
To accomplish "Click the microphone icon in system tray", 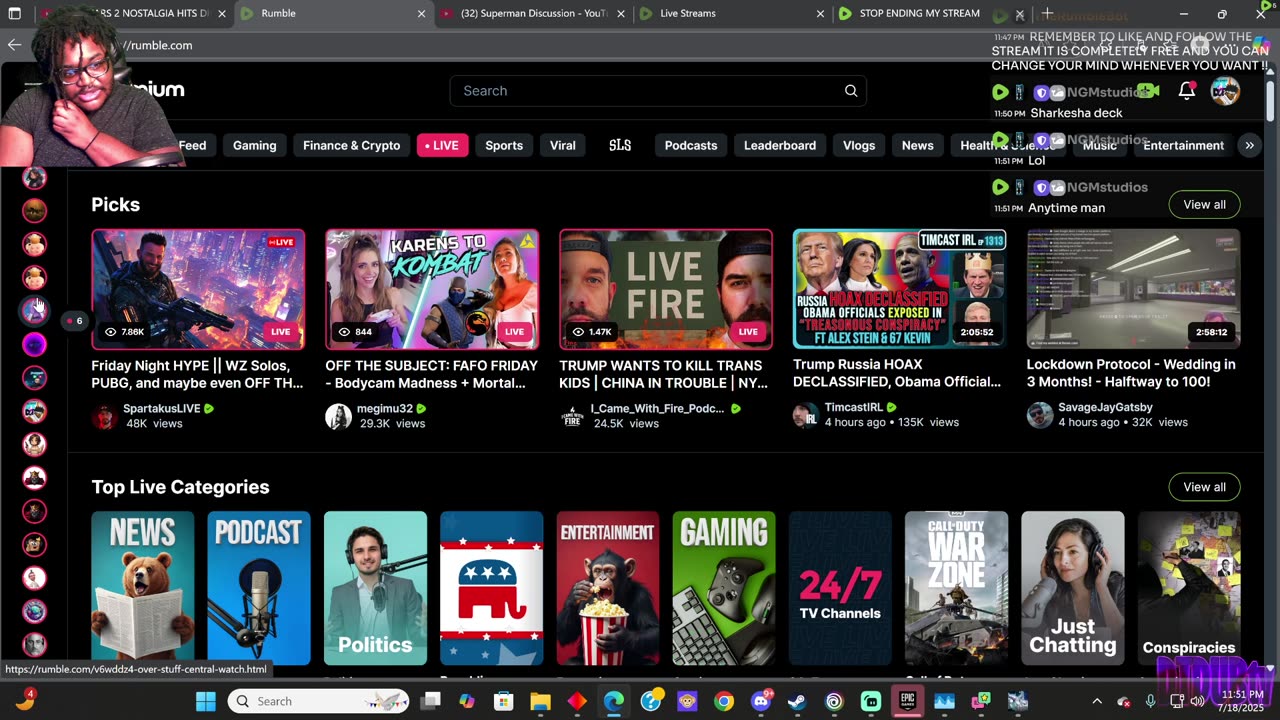I will 1151,701.
